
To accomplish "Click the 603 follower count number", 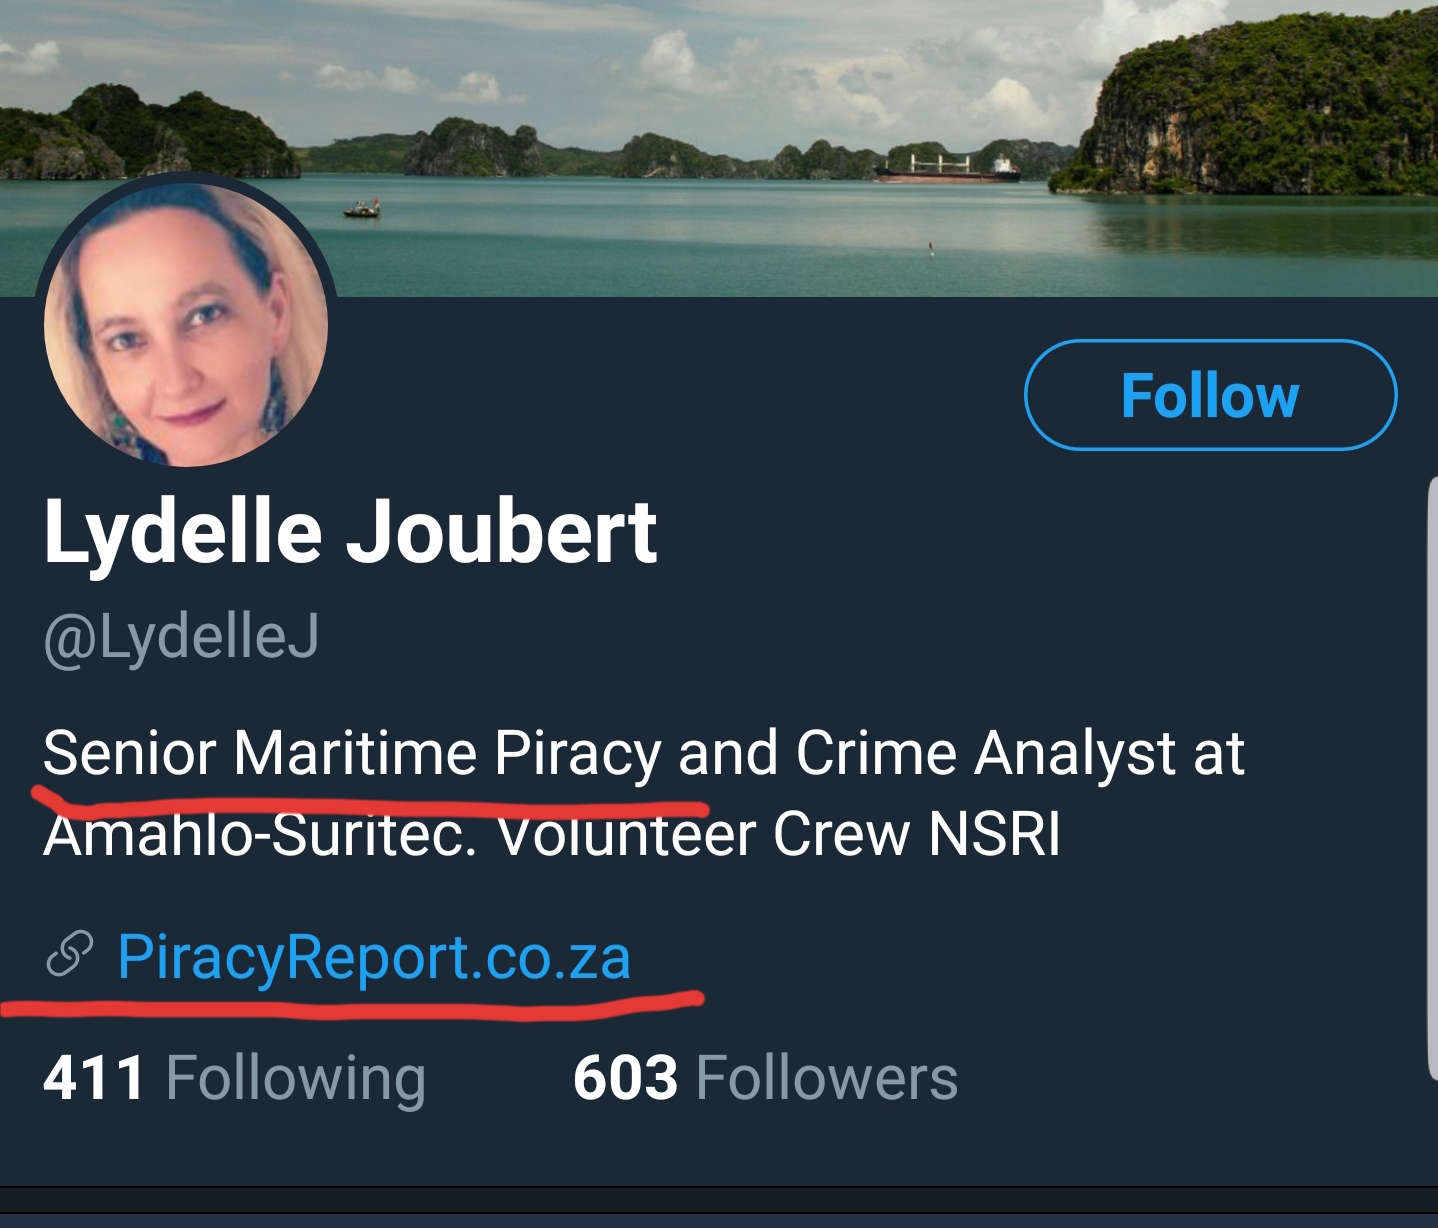I will click(625, 1078).
